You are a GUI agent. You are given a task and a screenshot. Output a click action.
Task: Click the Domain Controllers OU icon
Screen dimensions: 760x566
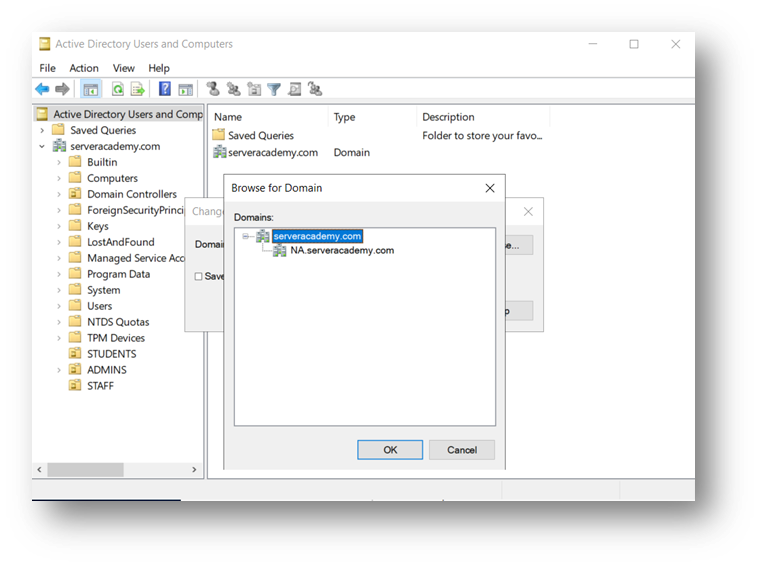tap(75, 194)
